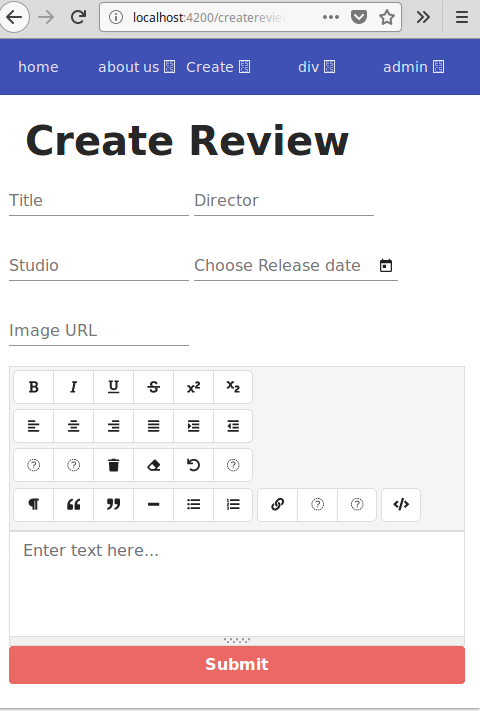Toggle bold formatting in the editor
This screenshot has height=711, width=480.
tap(34, 387)
